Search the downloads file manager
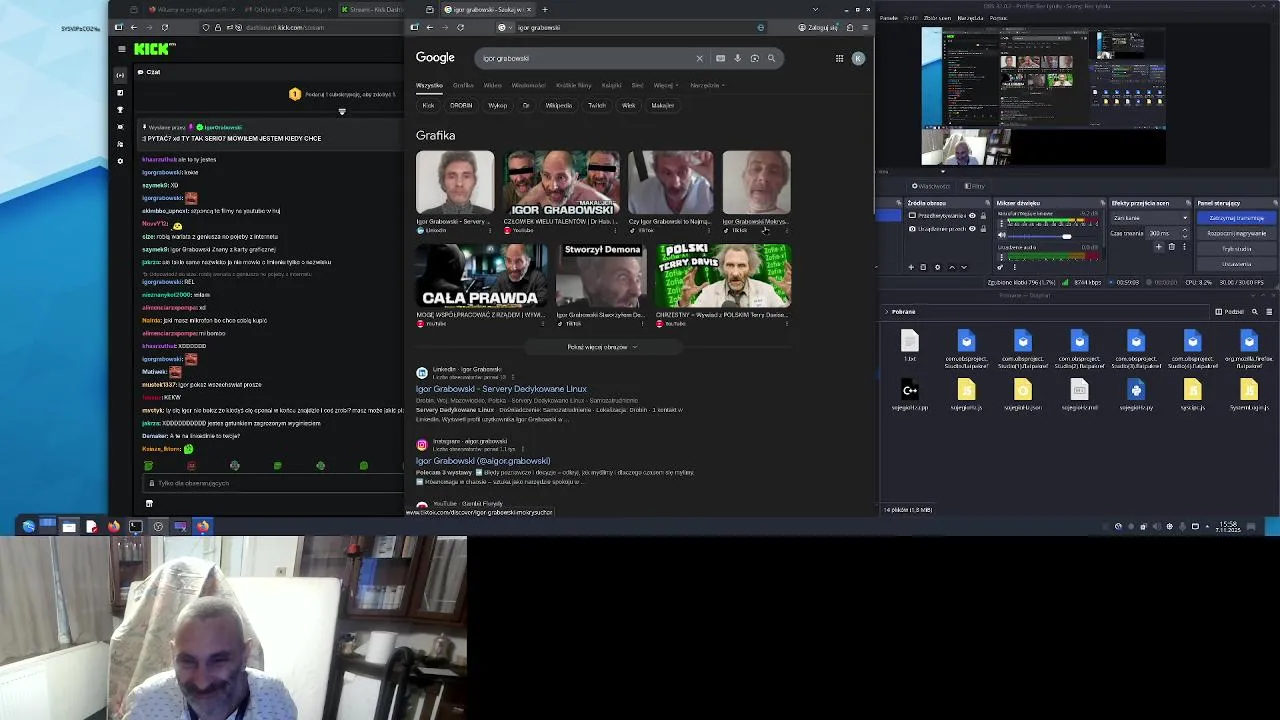This screenshot has width=1280, height=720. 1254,312
